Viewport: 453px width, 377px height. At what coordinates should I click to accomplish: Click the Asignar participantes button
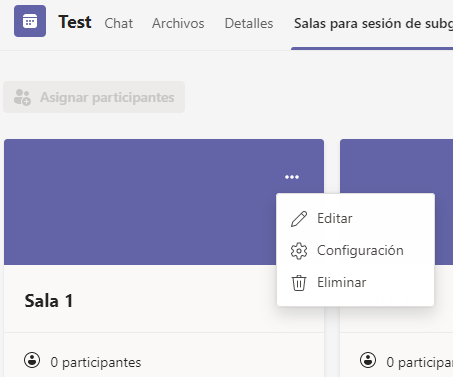(x=94, y=97)
